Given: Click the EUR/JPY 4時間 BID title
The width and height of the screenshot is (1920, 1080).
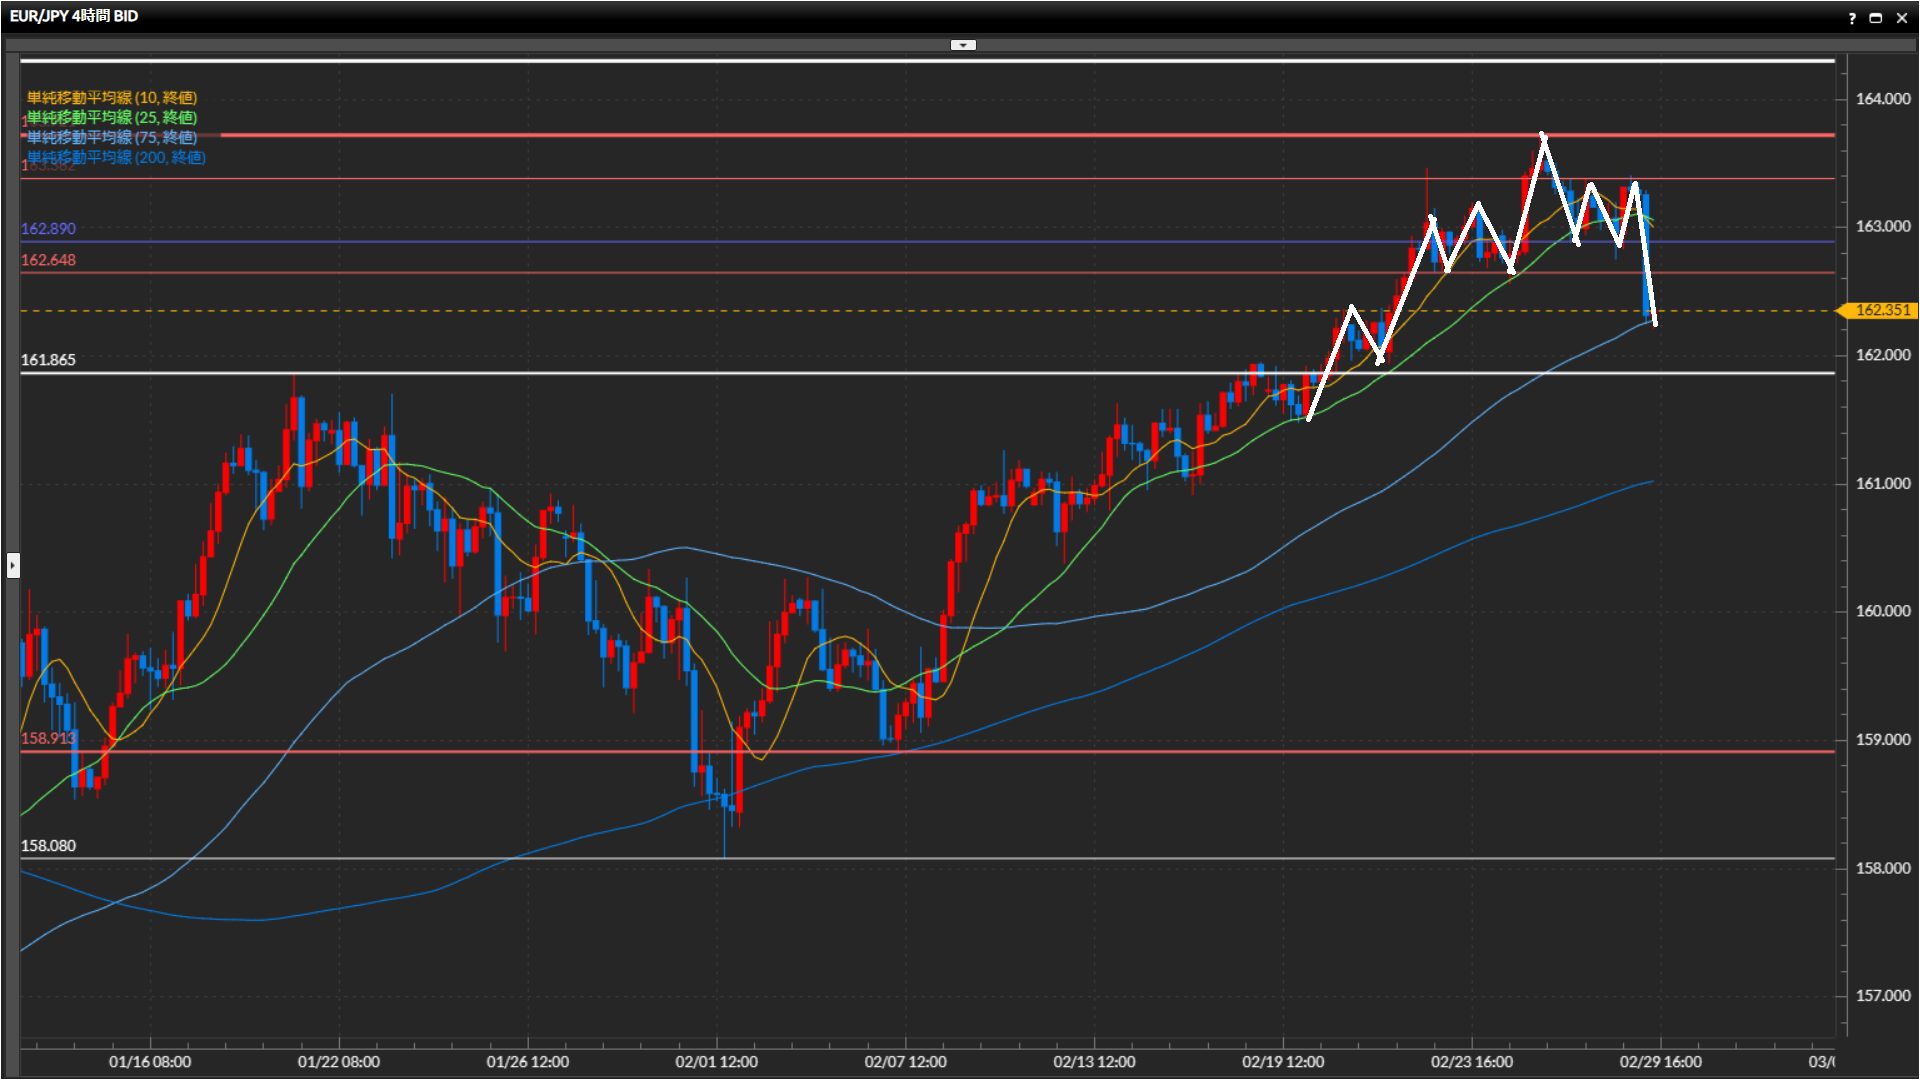Looking at the screenshot, I should tap(74, 16).
